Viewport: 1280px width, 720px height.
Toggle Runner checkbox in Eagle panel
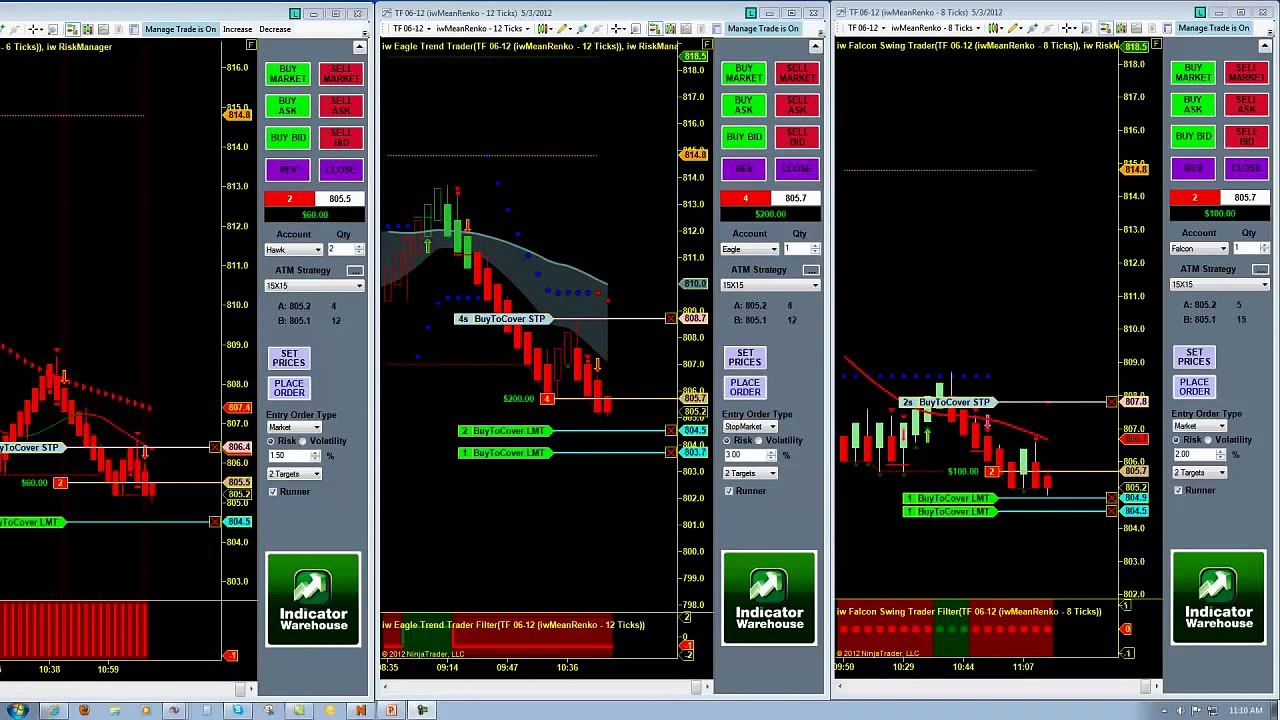pos(729,491)
